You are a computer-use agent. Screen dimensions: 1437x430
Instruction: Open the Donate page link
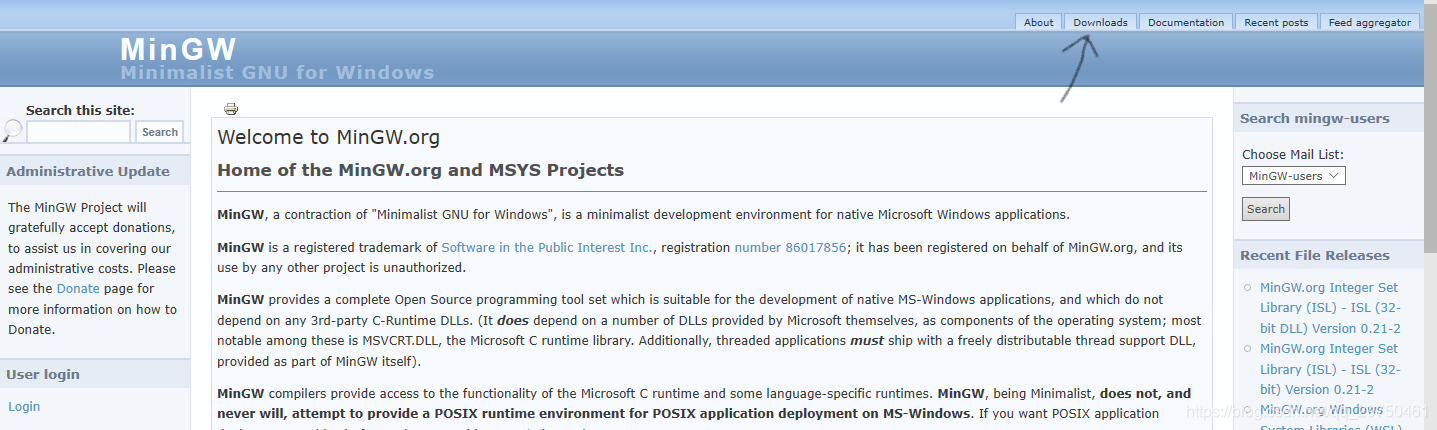tap(78, 289)
